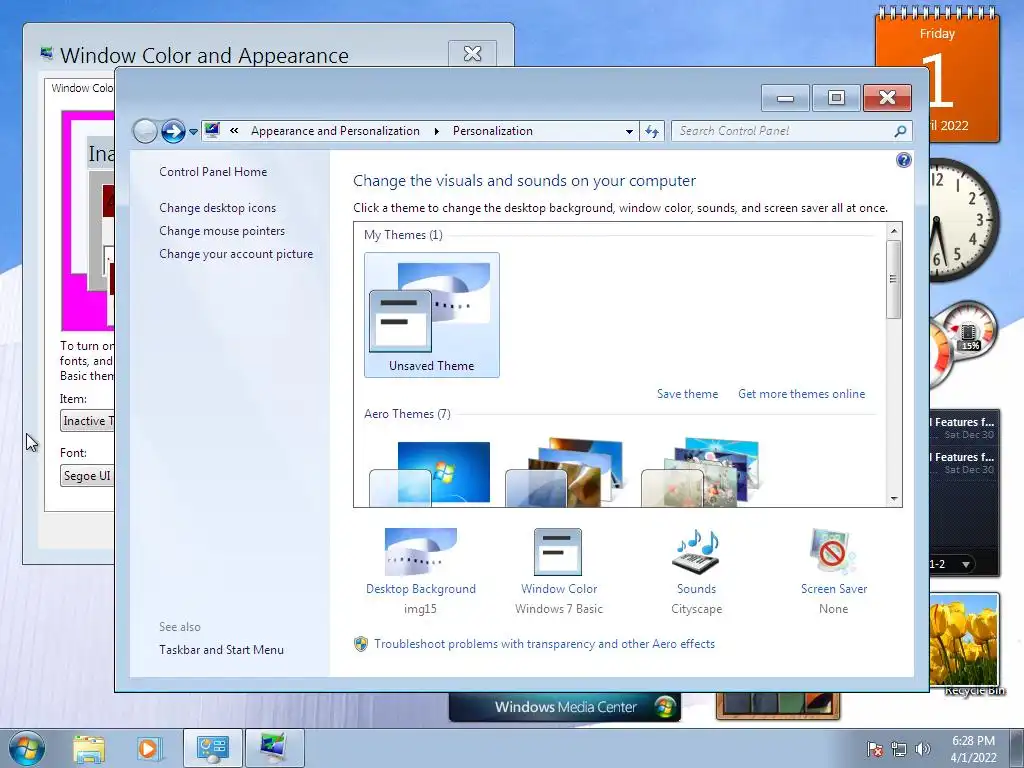Expand the address bar history dropdown
Screen dimensions: 1024x768
coord(629,131)
